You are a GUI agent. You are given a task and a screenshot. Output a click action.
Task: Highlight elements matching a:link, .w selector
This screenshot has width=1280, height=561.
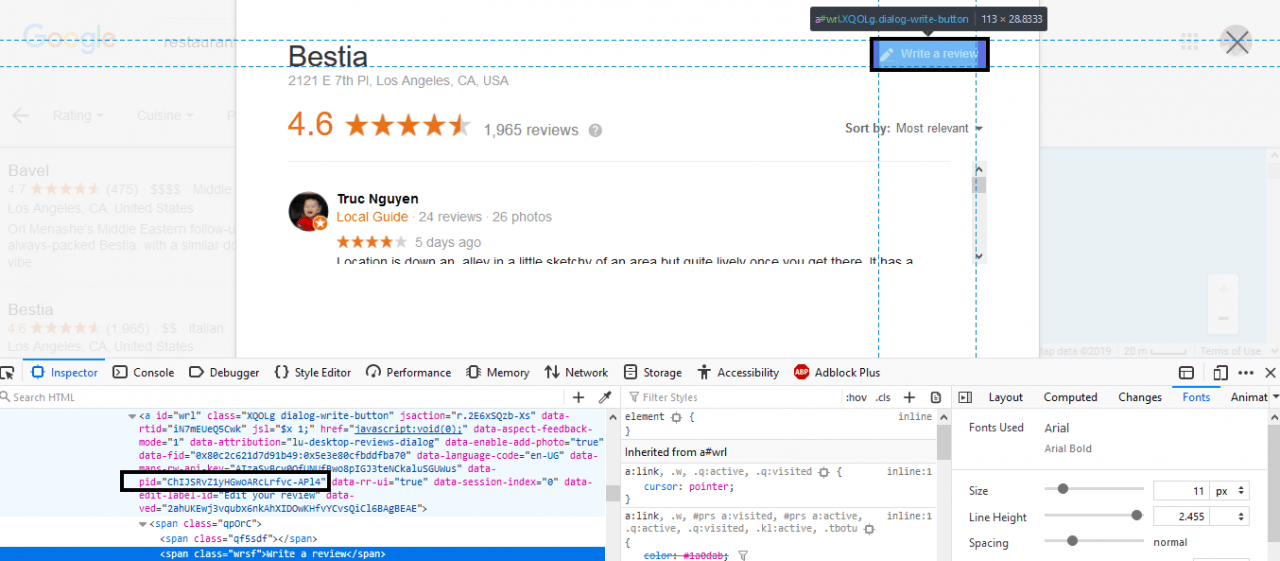point(824,471)
